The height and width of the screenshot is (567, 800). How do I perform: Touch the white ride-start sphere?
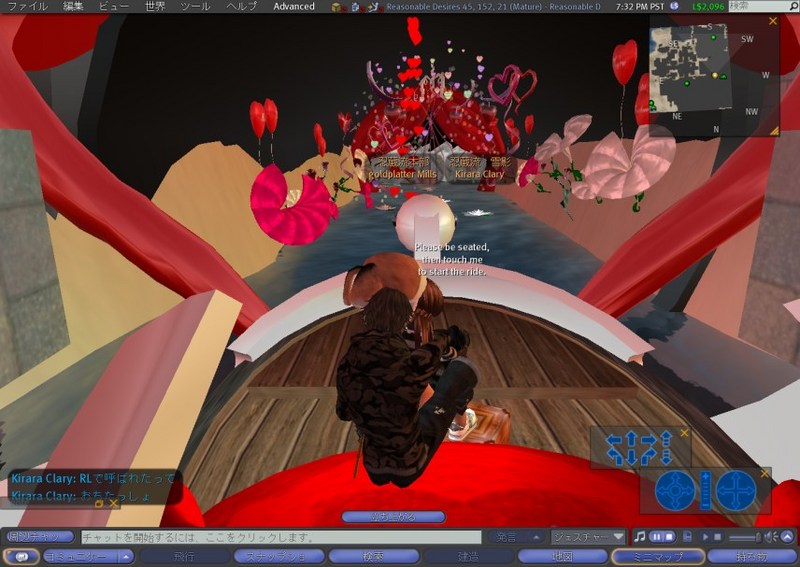[425, 222]
